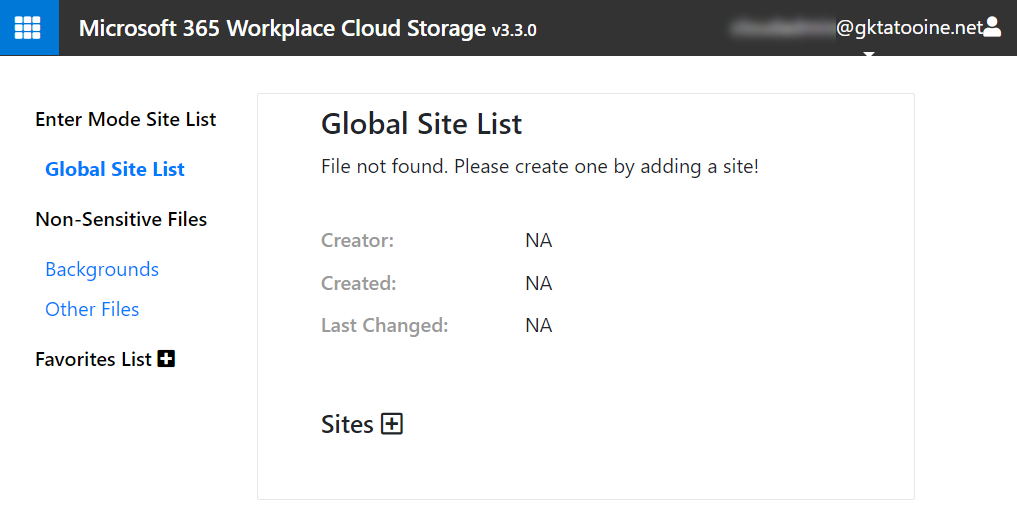Click the Last Changed field label
The width and height of the screenshot is (1017, 520).
click(x=384, y=325)
